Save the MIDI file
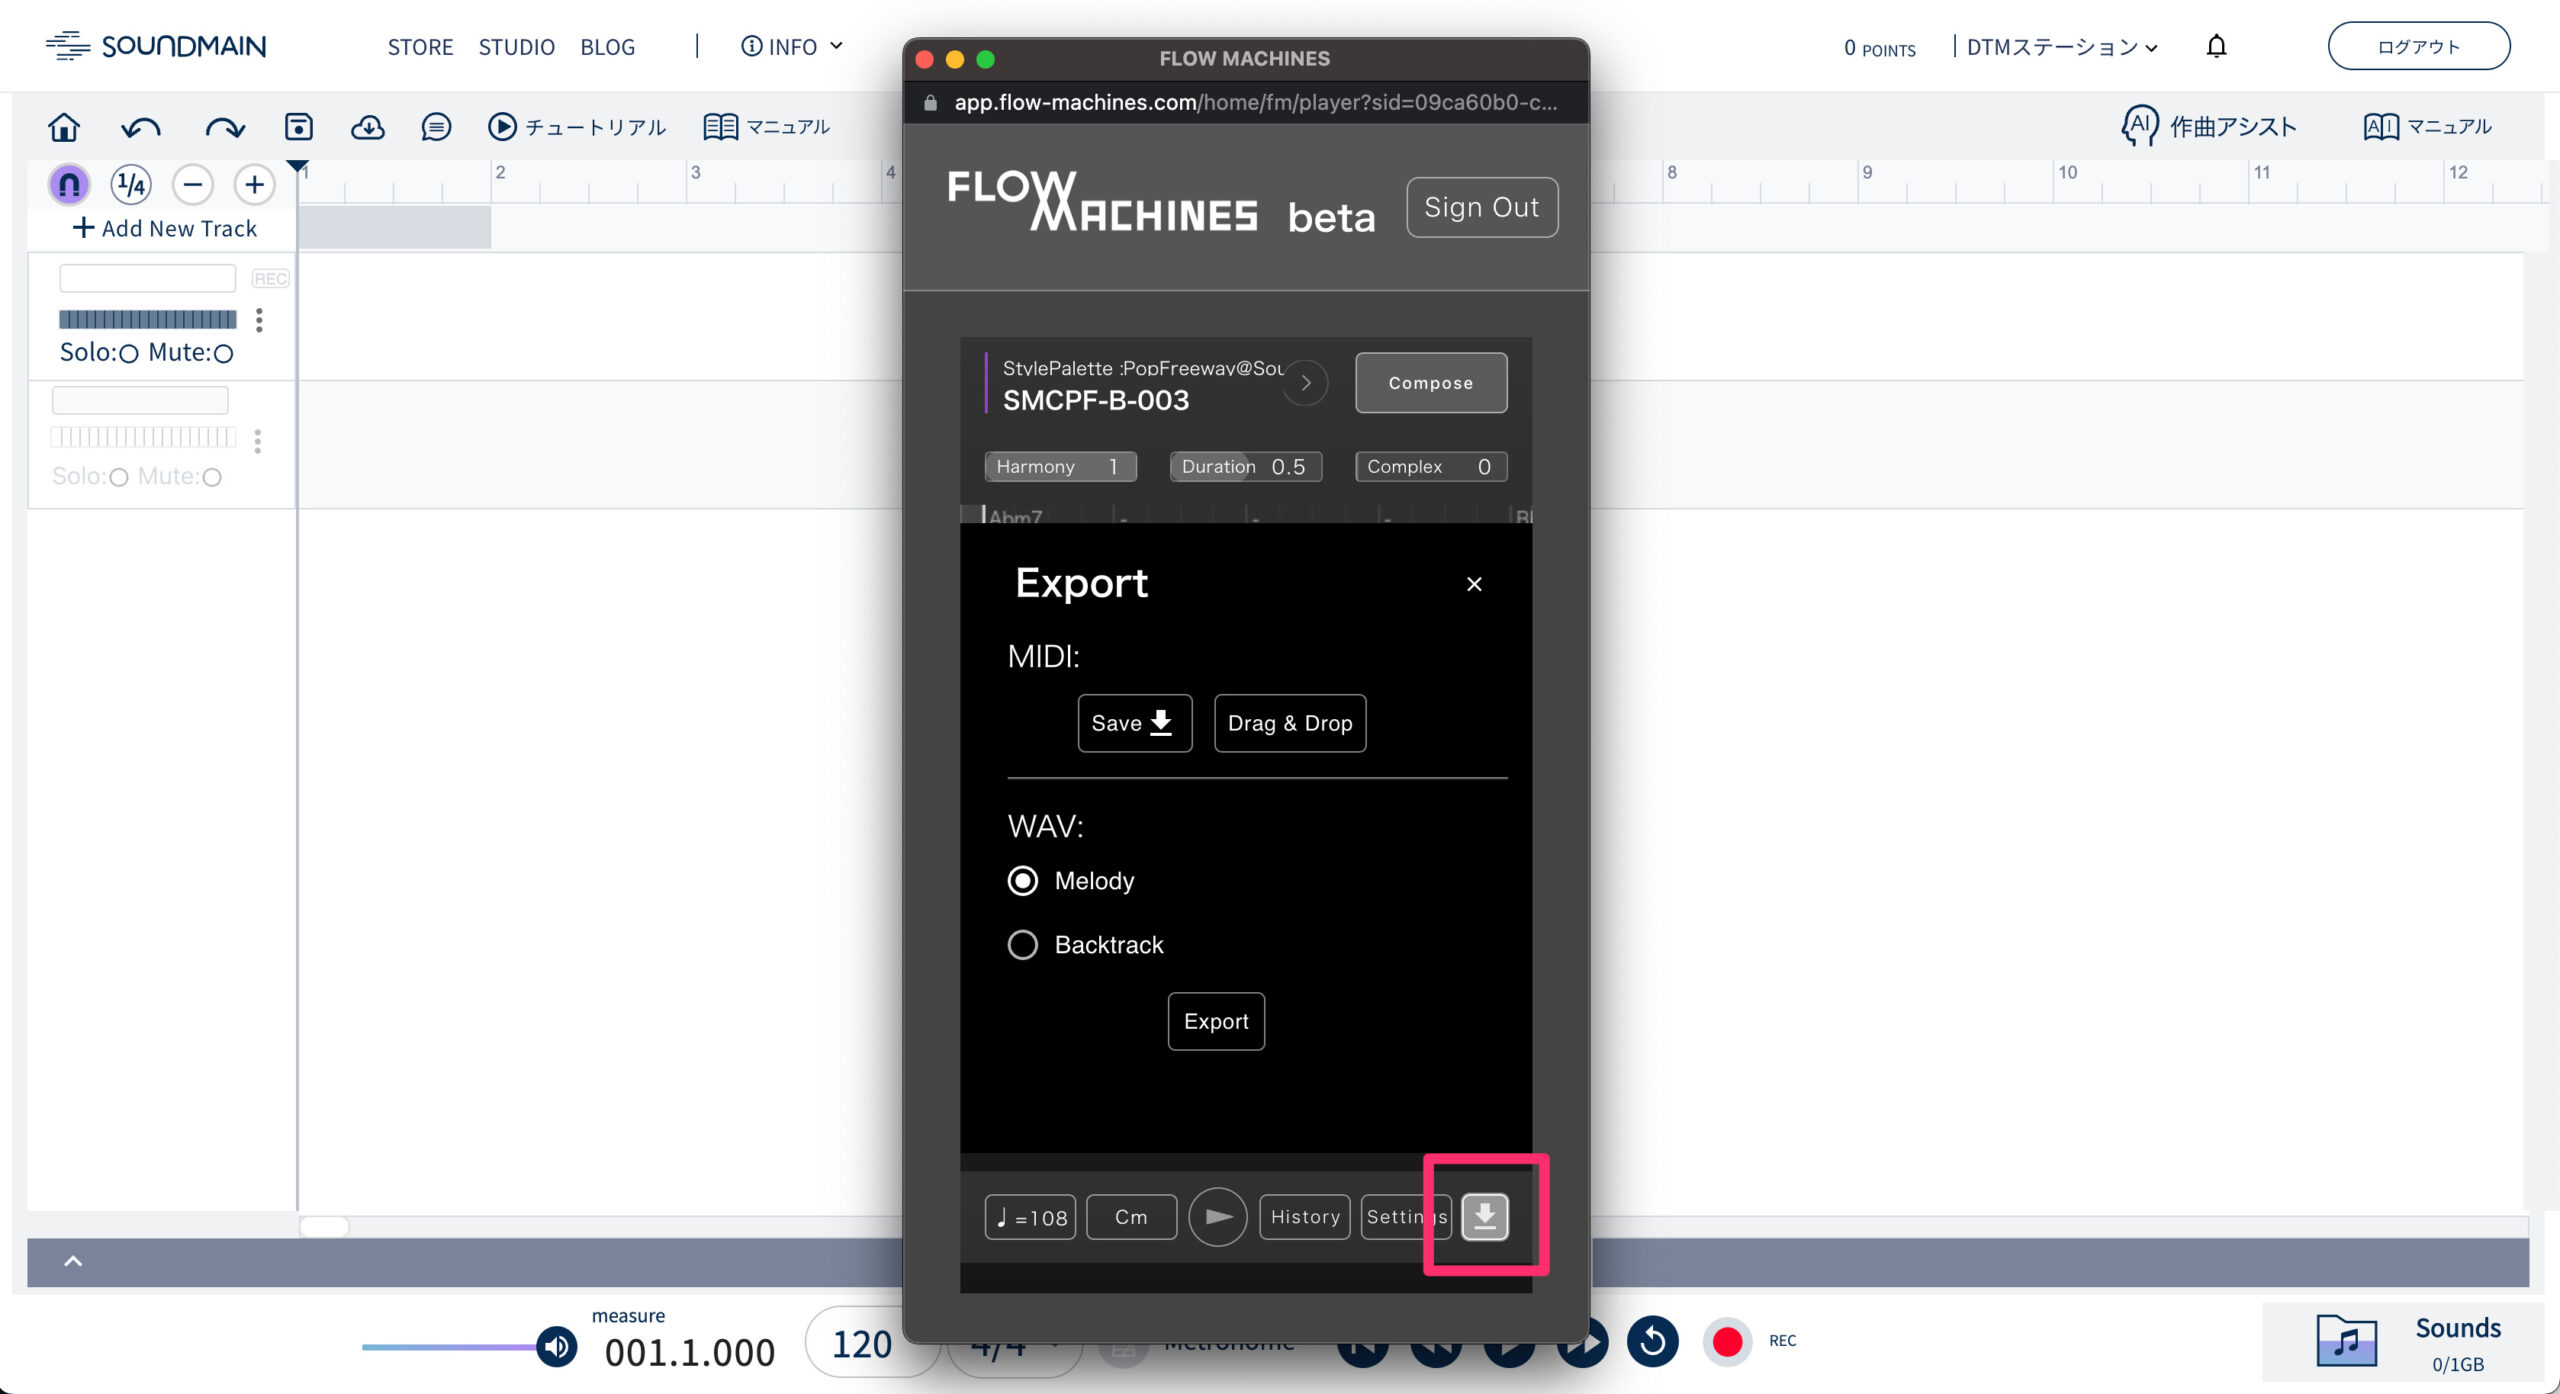 coord(1135,723)
